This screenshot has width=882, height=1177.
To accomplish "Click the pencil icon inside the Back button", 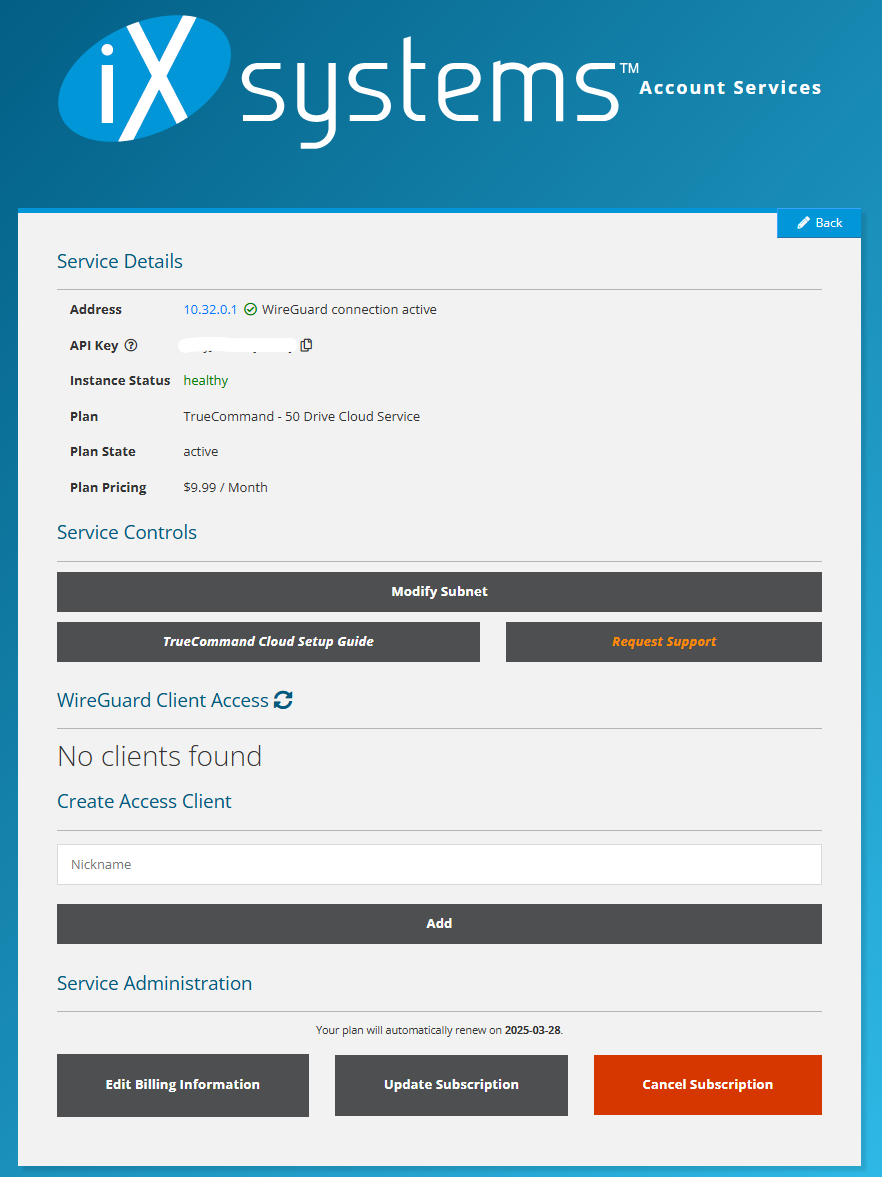I will pos(804,222).
